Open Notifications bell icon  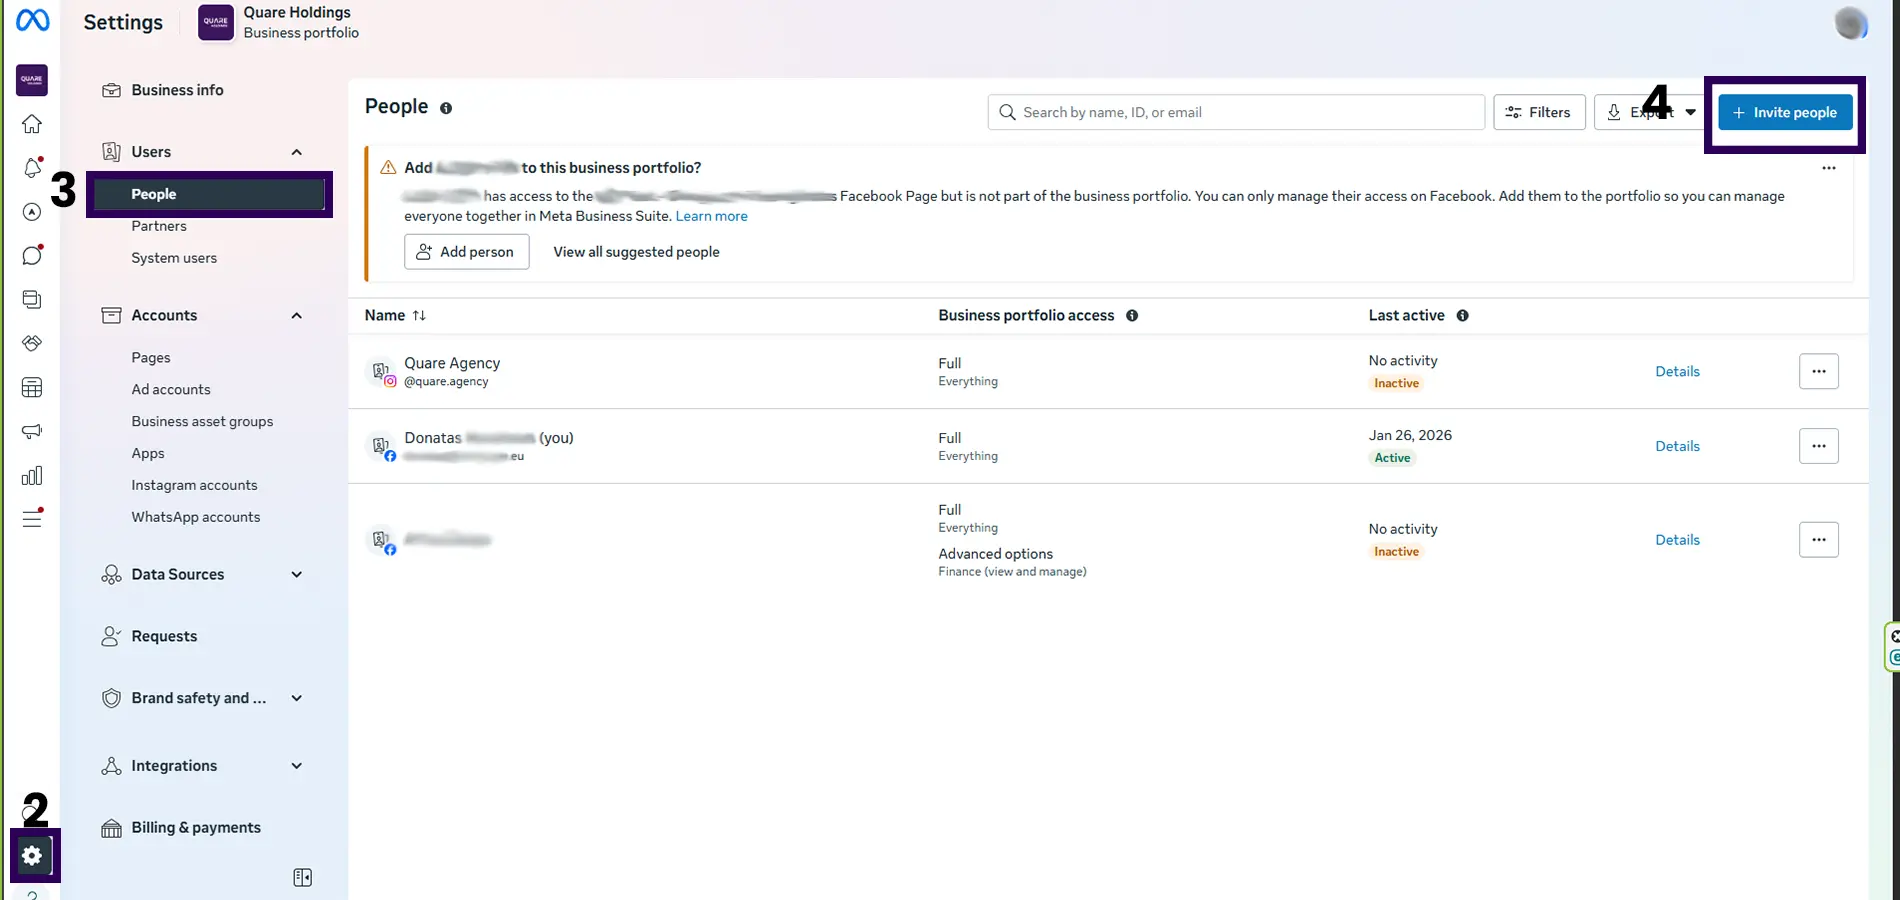[x=32, y=168]
